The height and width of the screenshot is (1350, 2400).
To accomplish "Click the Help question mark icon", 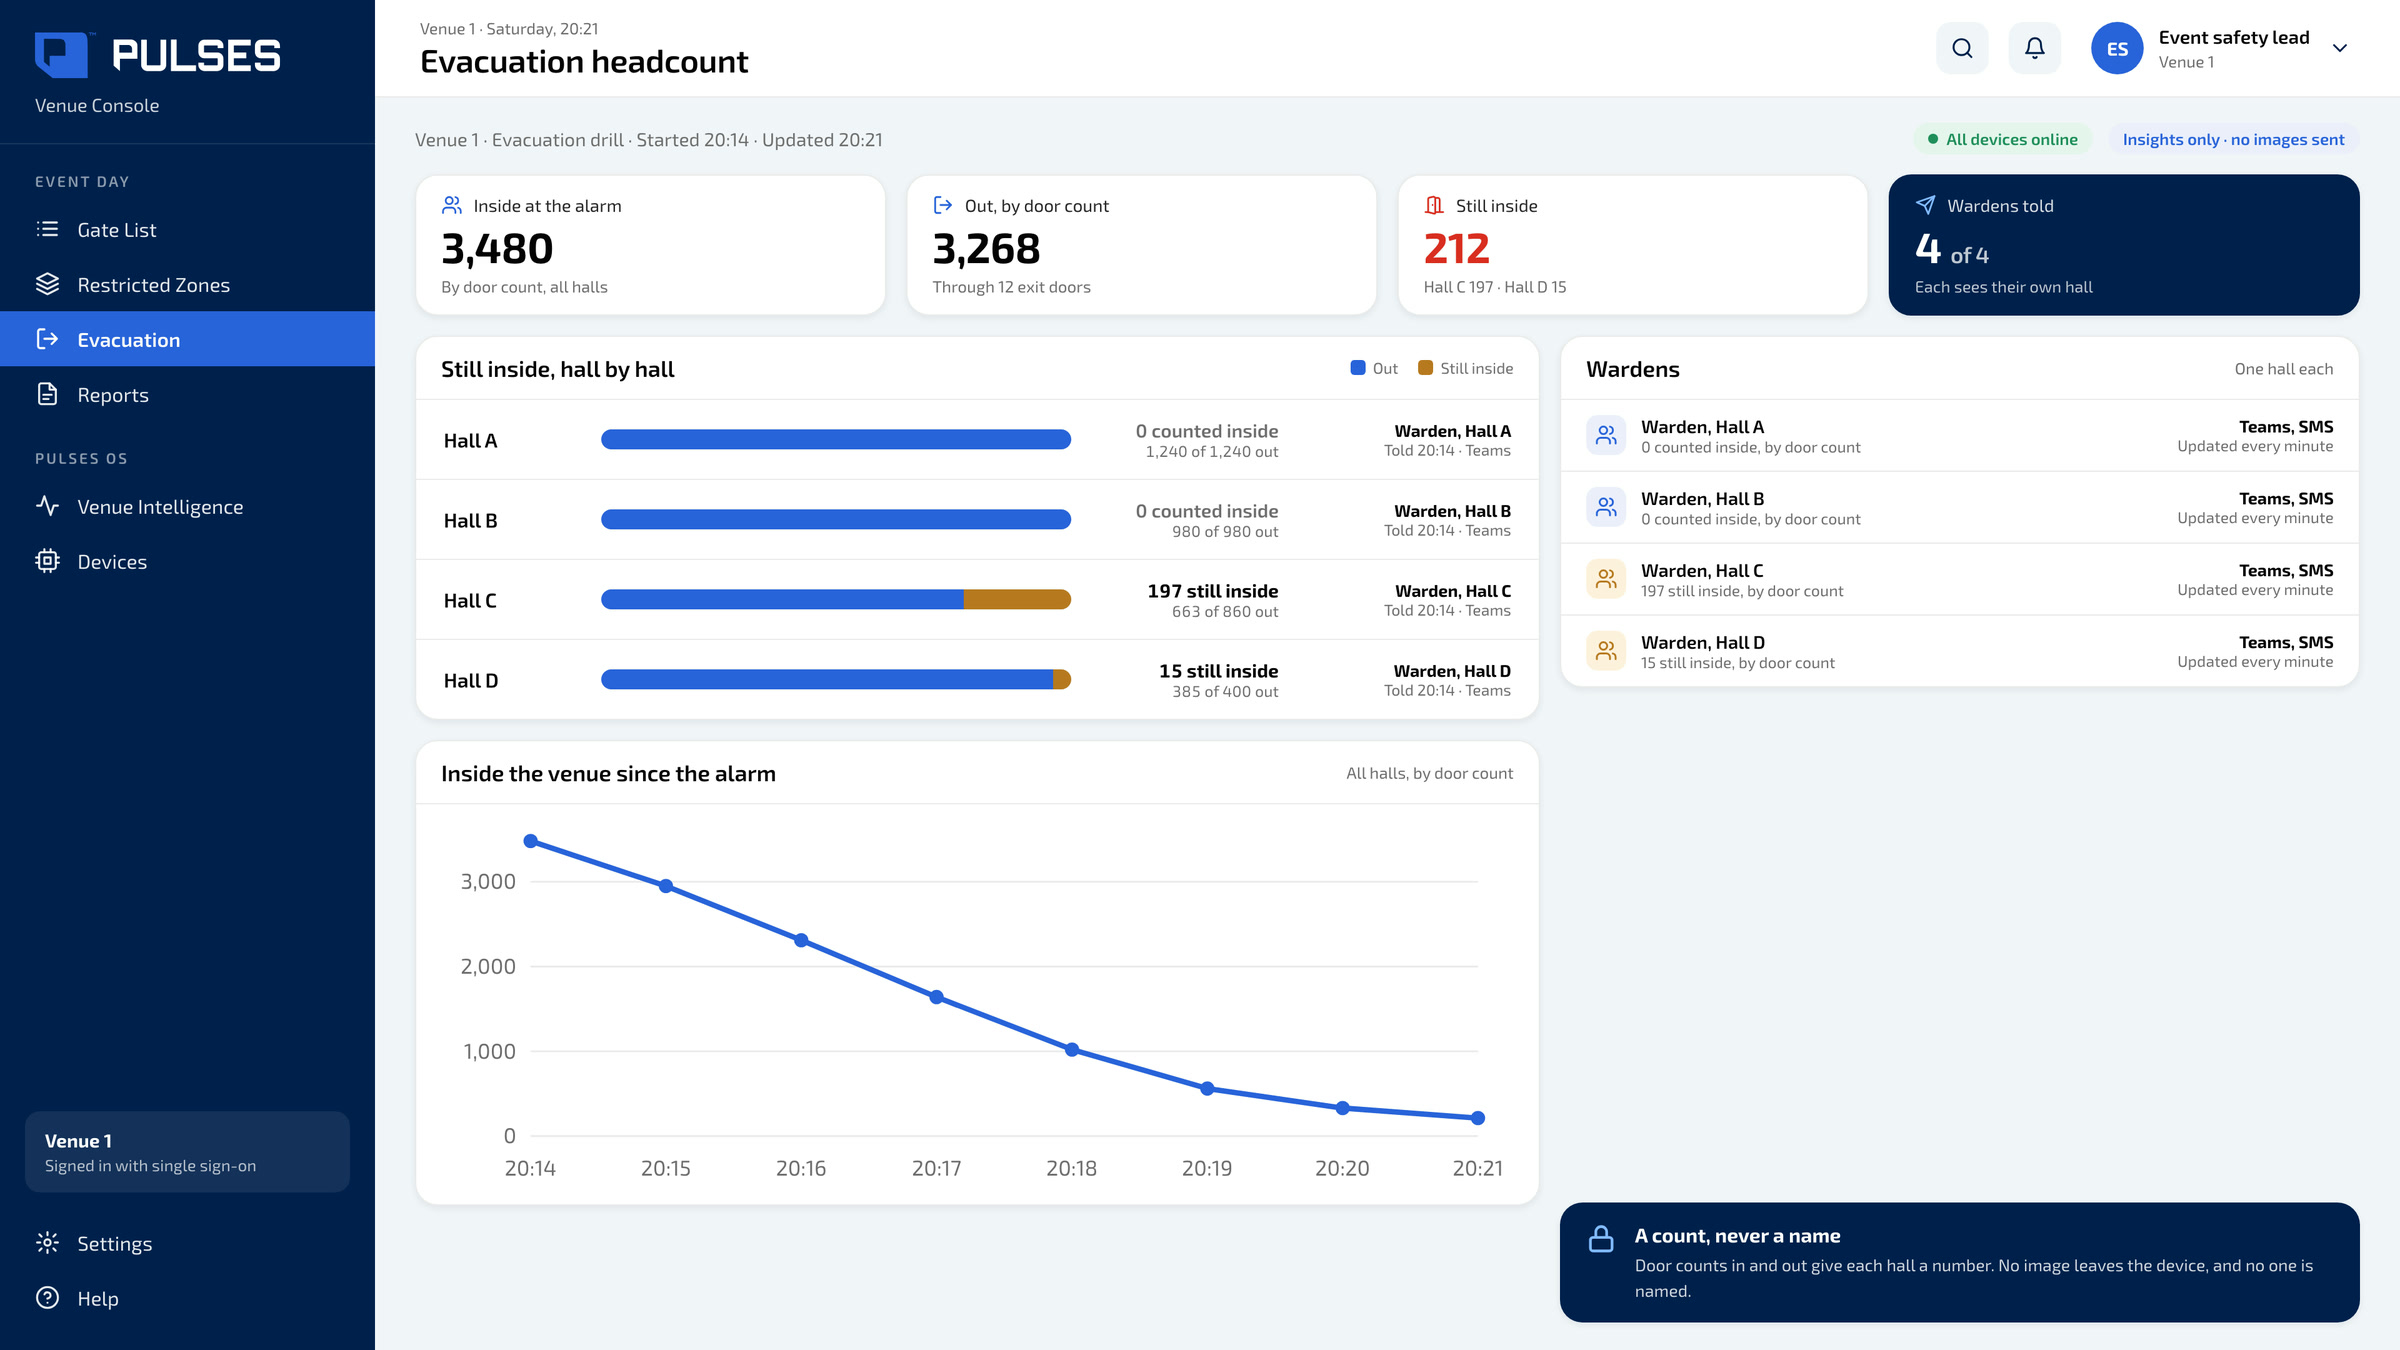I will (x=47, y=1298).
